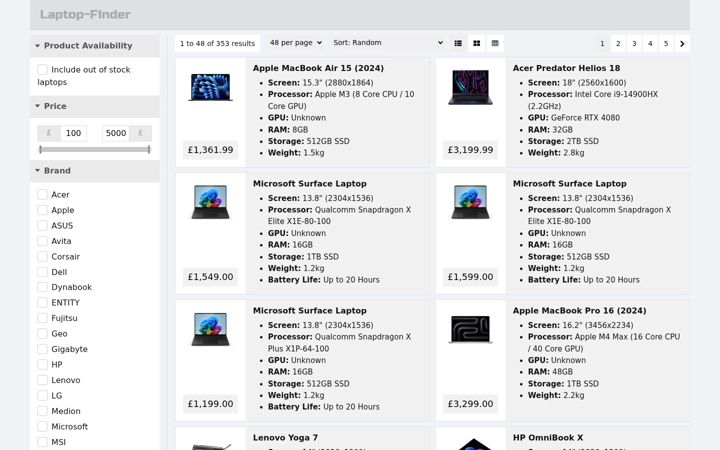Tick the Avita brand checkbox
This screenshot has height=450, width=720.
(42, 241)
